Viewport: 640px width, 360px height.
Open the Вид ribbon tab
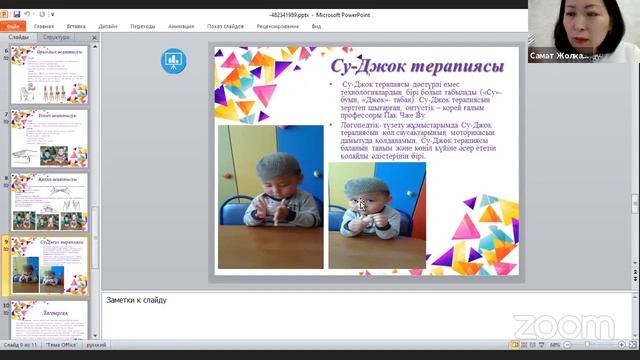pos(316,27)
